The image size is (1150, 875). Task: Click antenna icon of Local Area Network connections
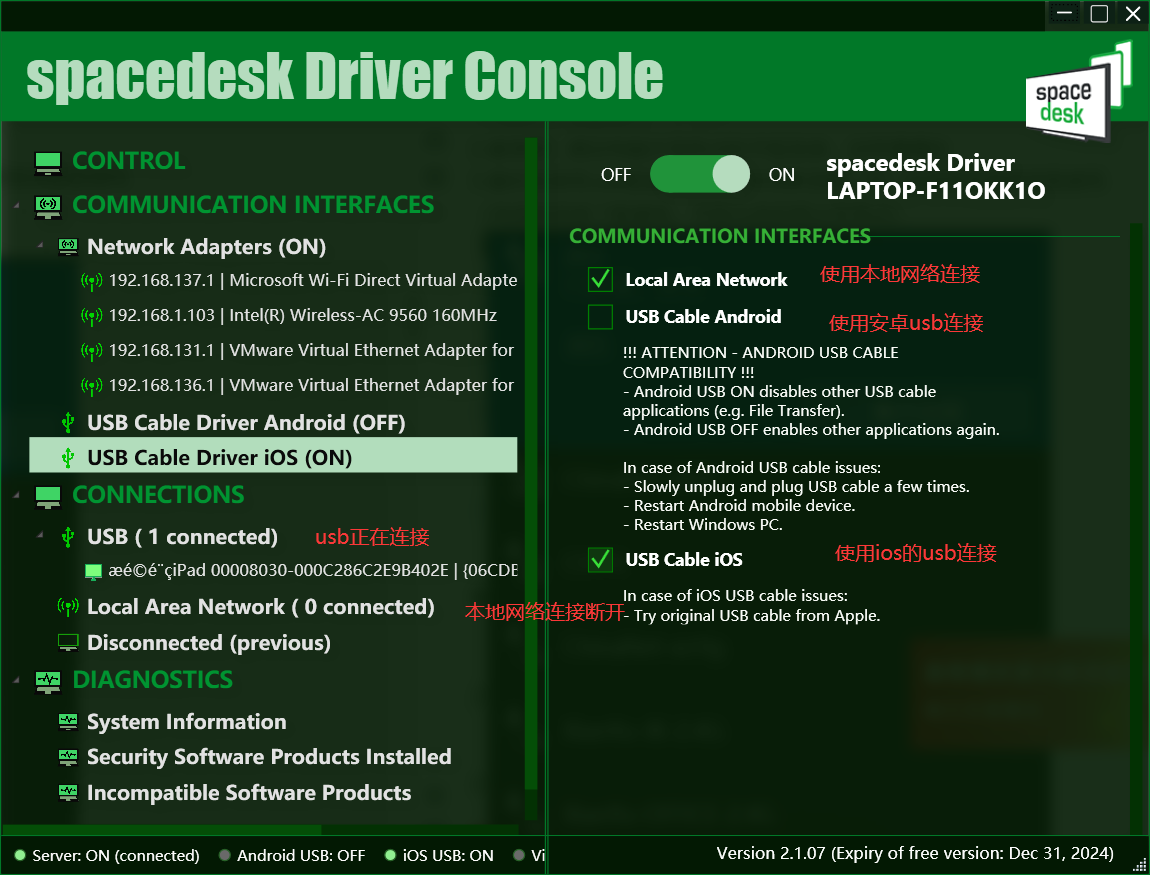[x=68, y=607]
